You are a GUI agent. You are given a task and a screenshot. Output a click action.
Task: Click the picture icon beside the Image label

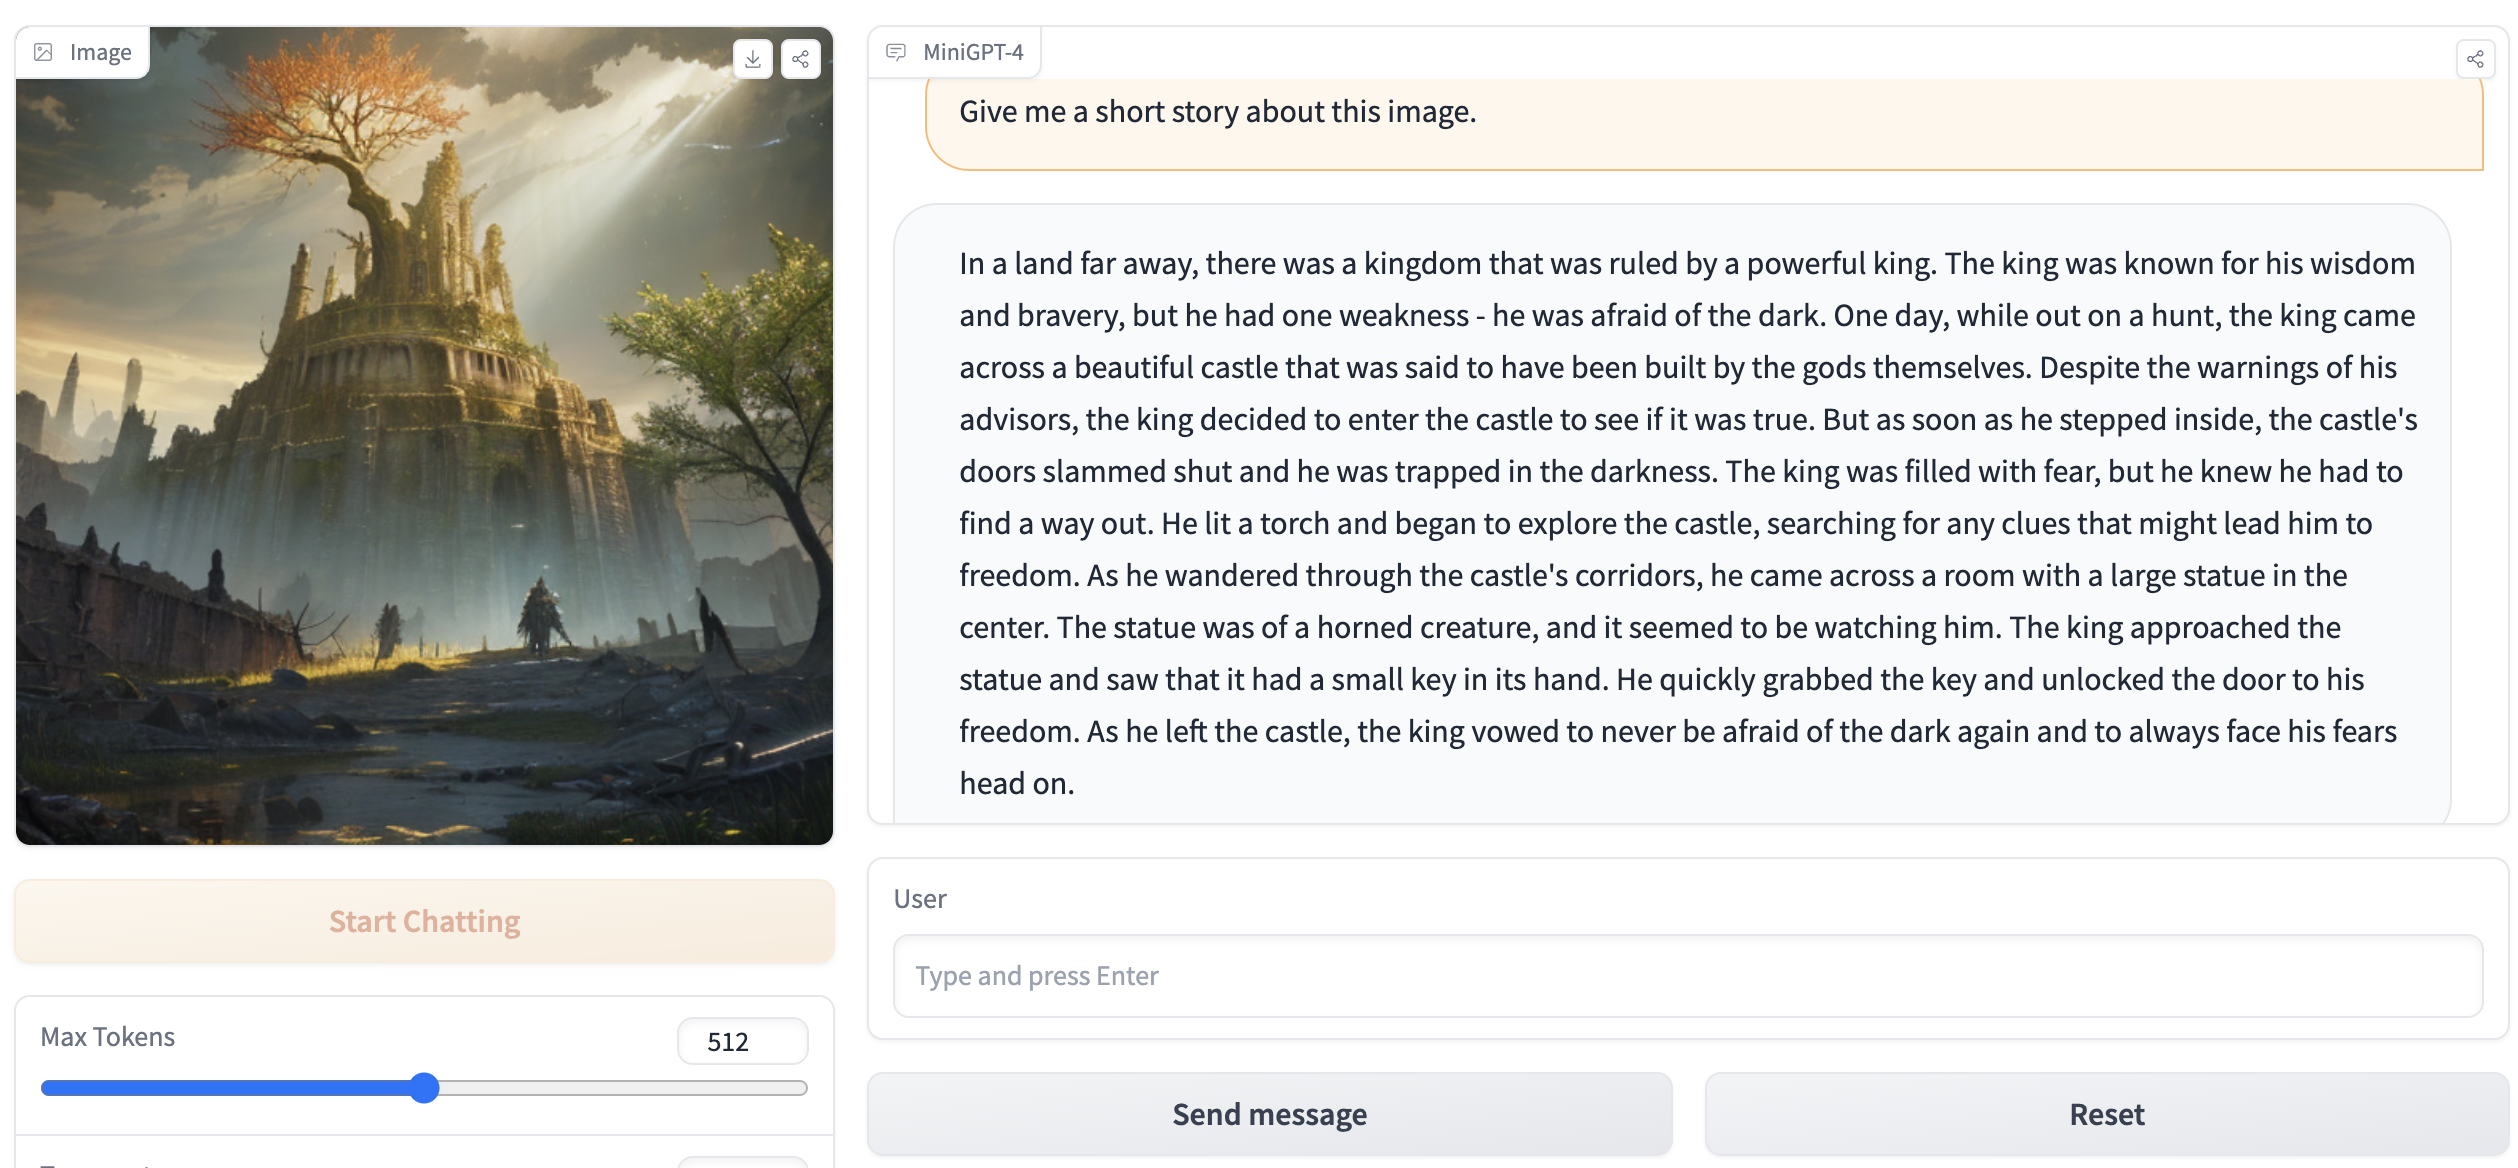coord(44,51)
